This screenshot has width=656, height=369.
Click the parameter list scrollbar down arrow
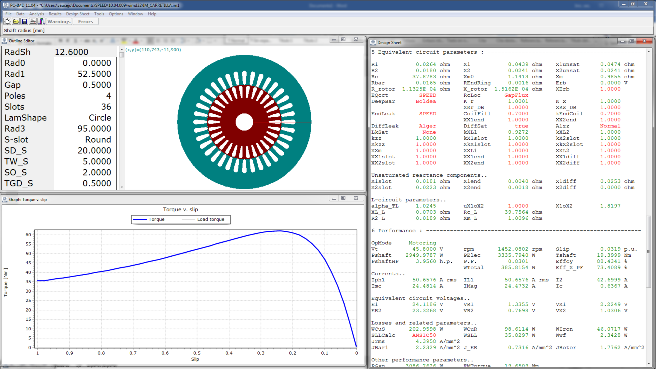122,187
